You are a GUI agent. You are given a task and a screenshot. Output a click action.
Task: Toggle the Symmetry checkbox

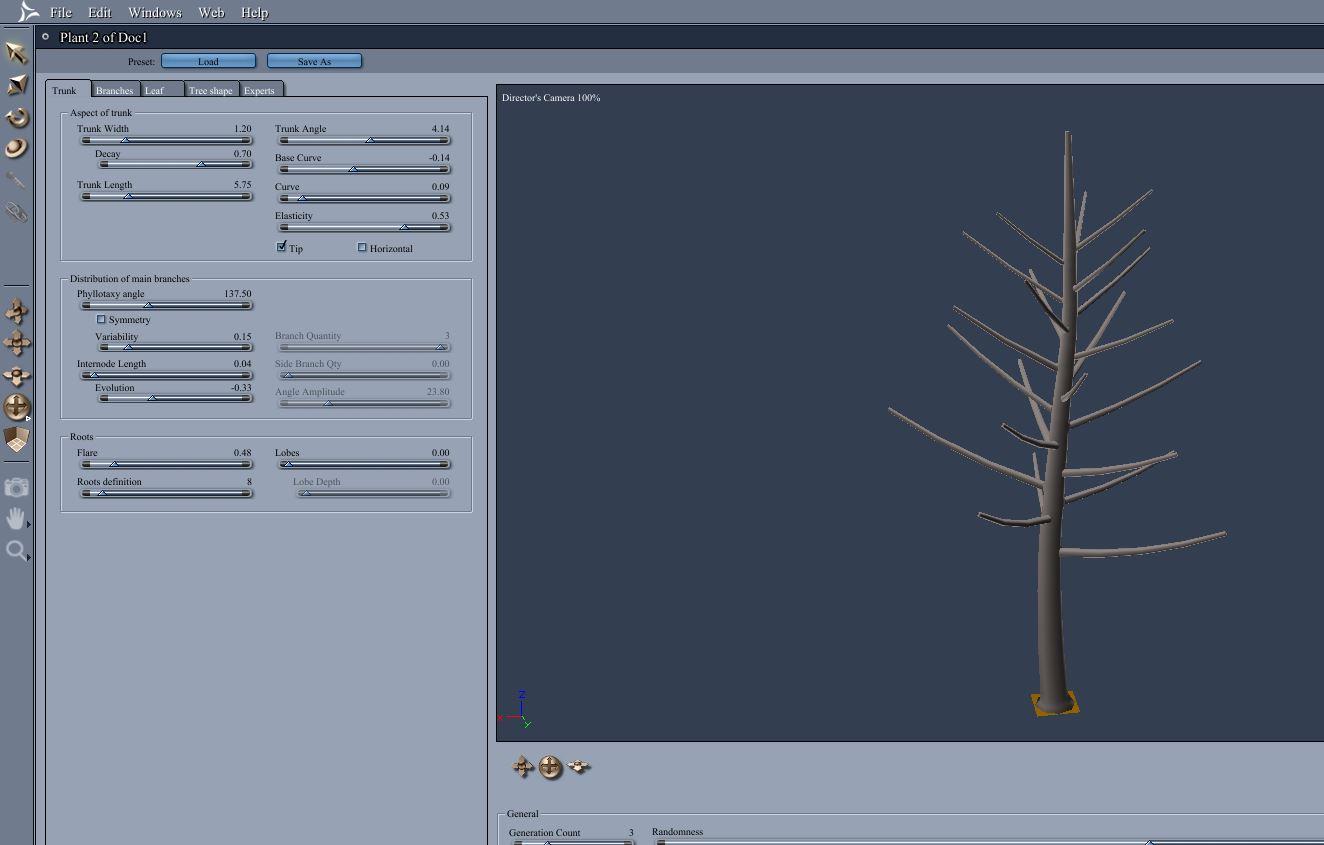(101, 319)
